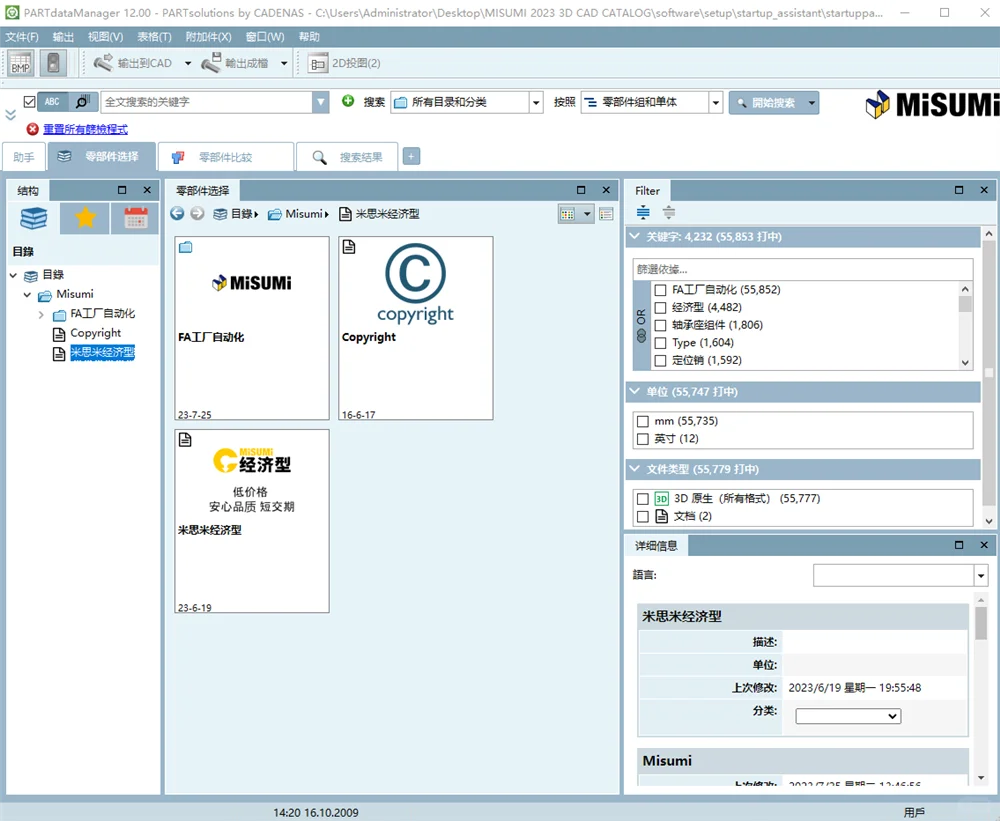This screenshot has width=1000, height=821.
Task: Open the 视图(V) menu
Action: [105, 37]
